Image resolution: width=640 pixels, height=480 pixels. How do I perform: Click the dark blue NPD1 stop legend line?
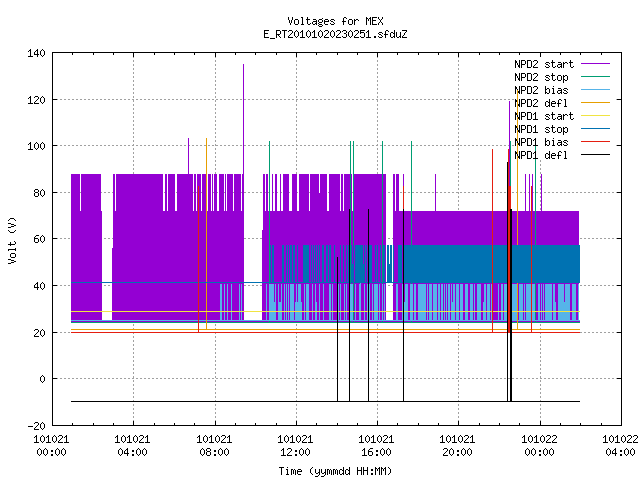click(595, 129)
